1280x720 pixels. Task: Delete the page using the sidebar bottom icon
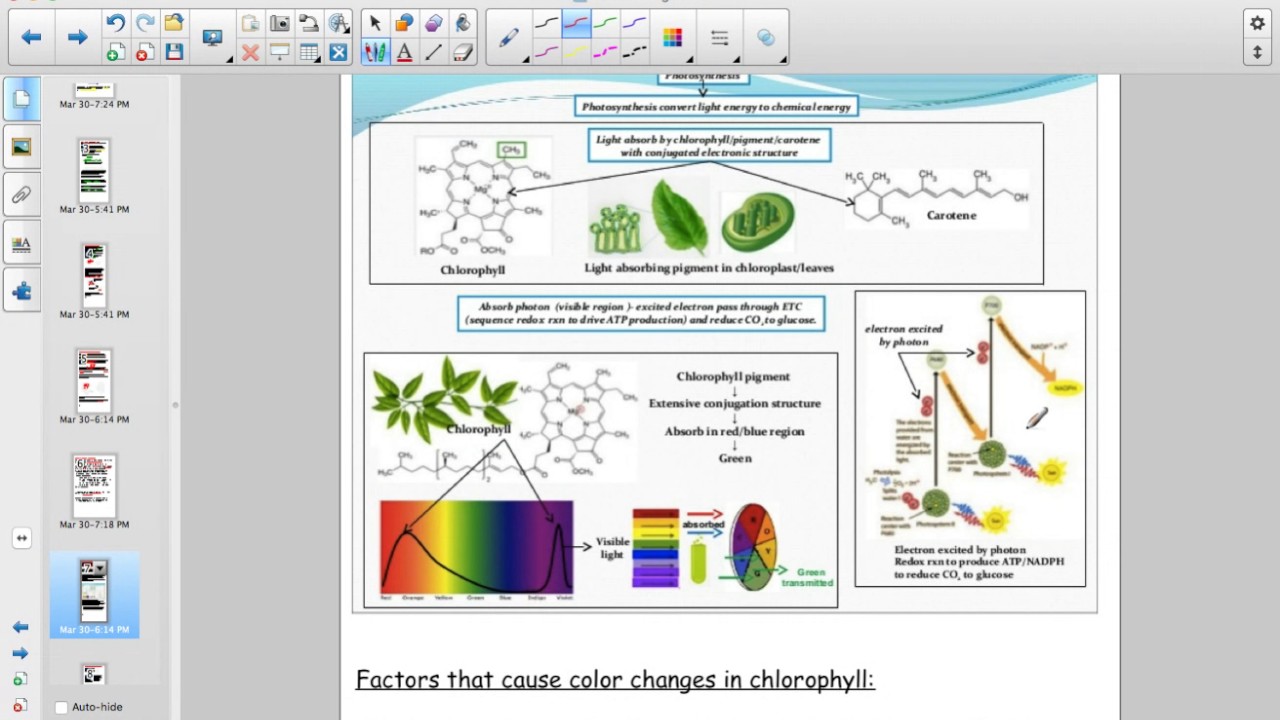coord(20,705)
